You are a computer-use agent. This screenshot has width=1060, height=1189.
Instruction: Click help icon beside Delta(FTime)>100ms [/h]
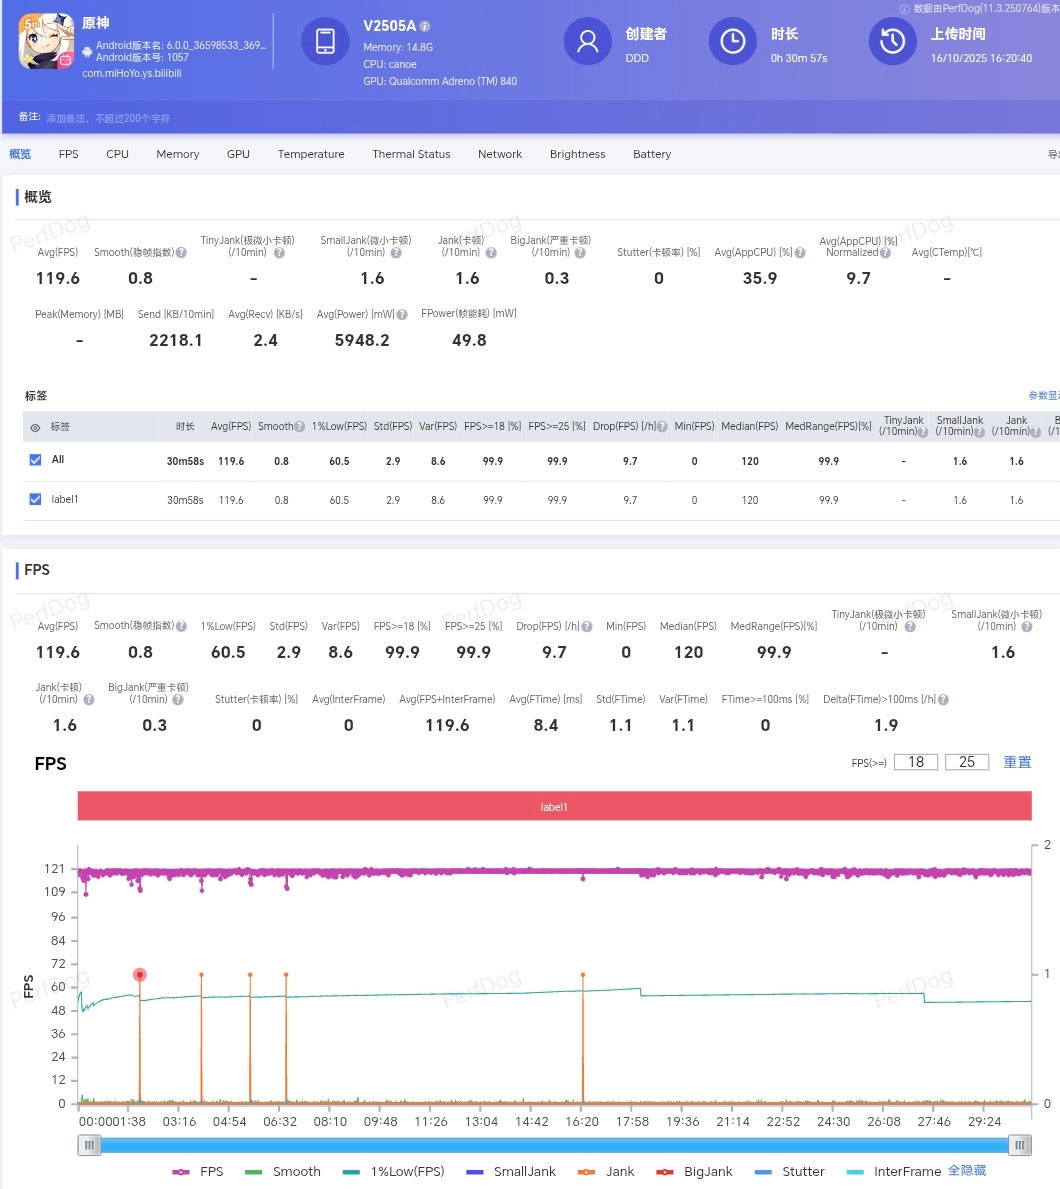coord(944,700)
